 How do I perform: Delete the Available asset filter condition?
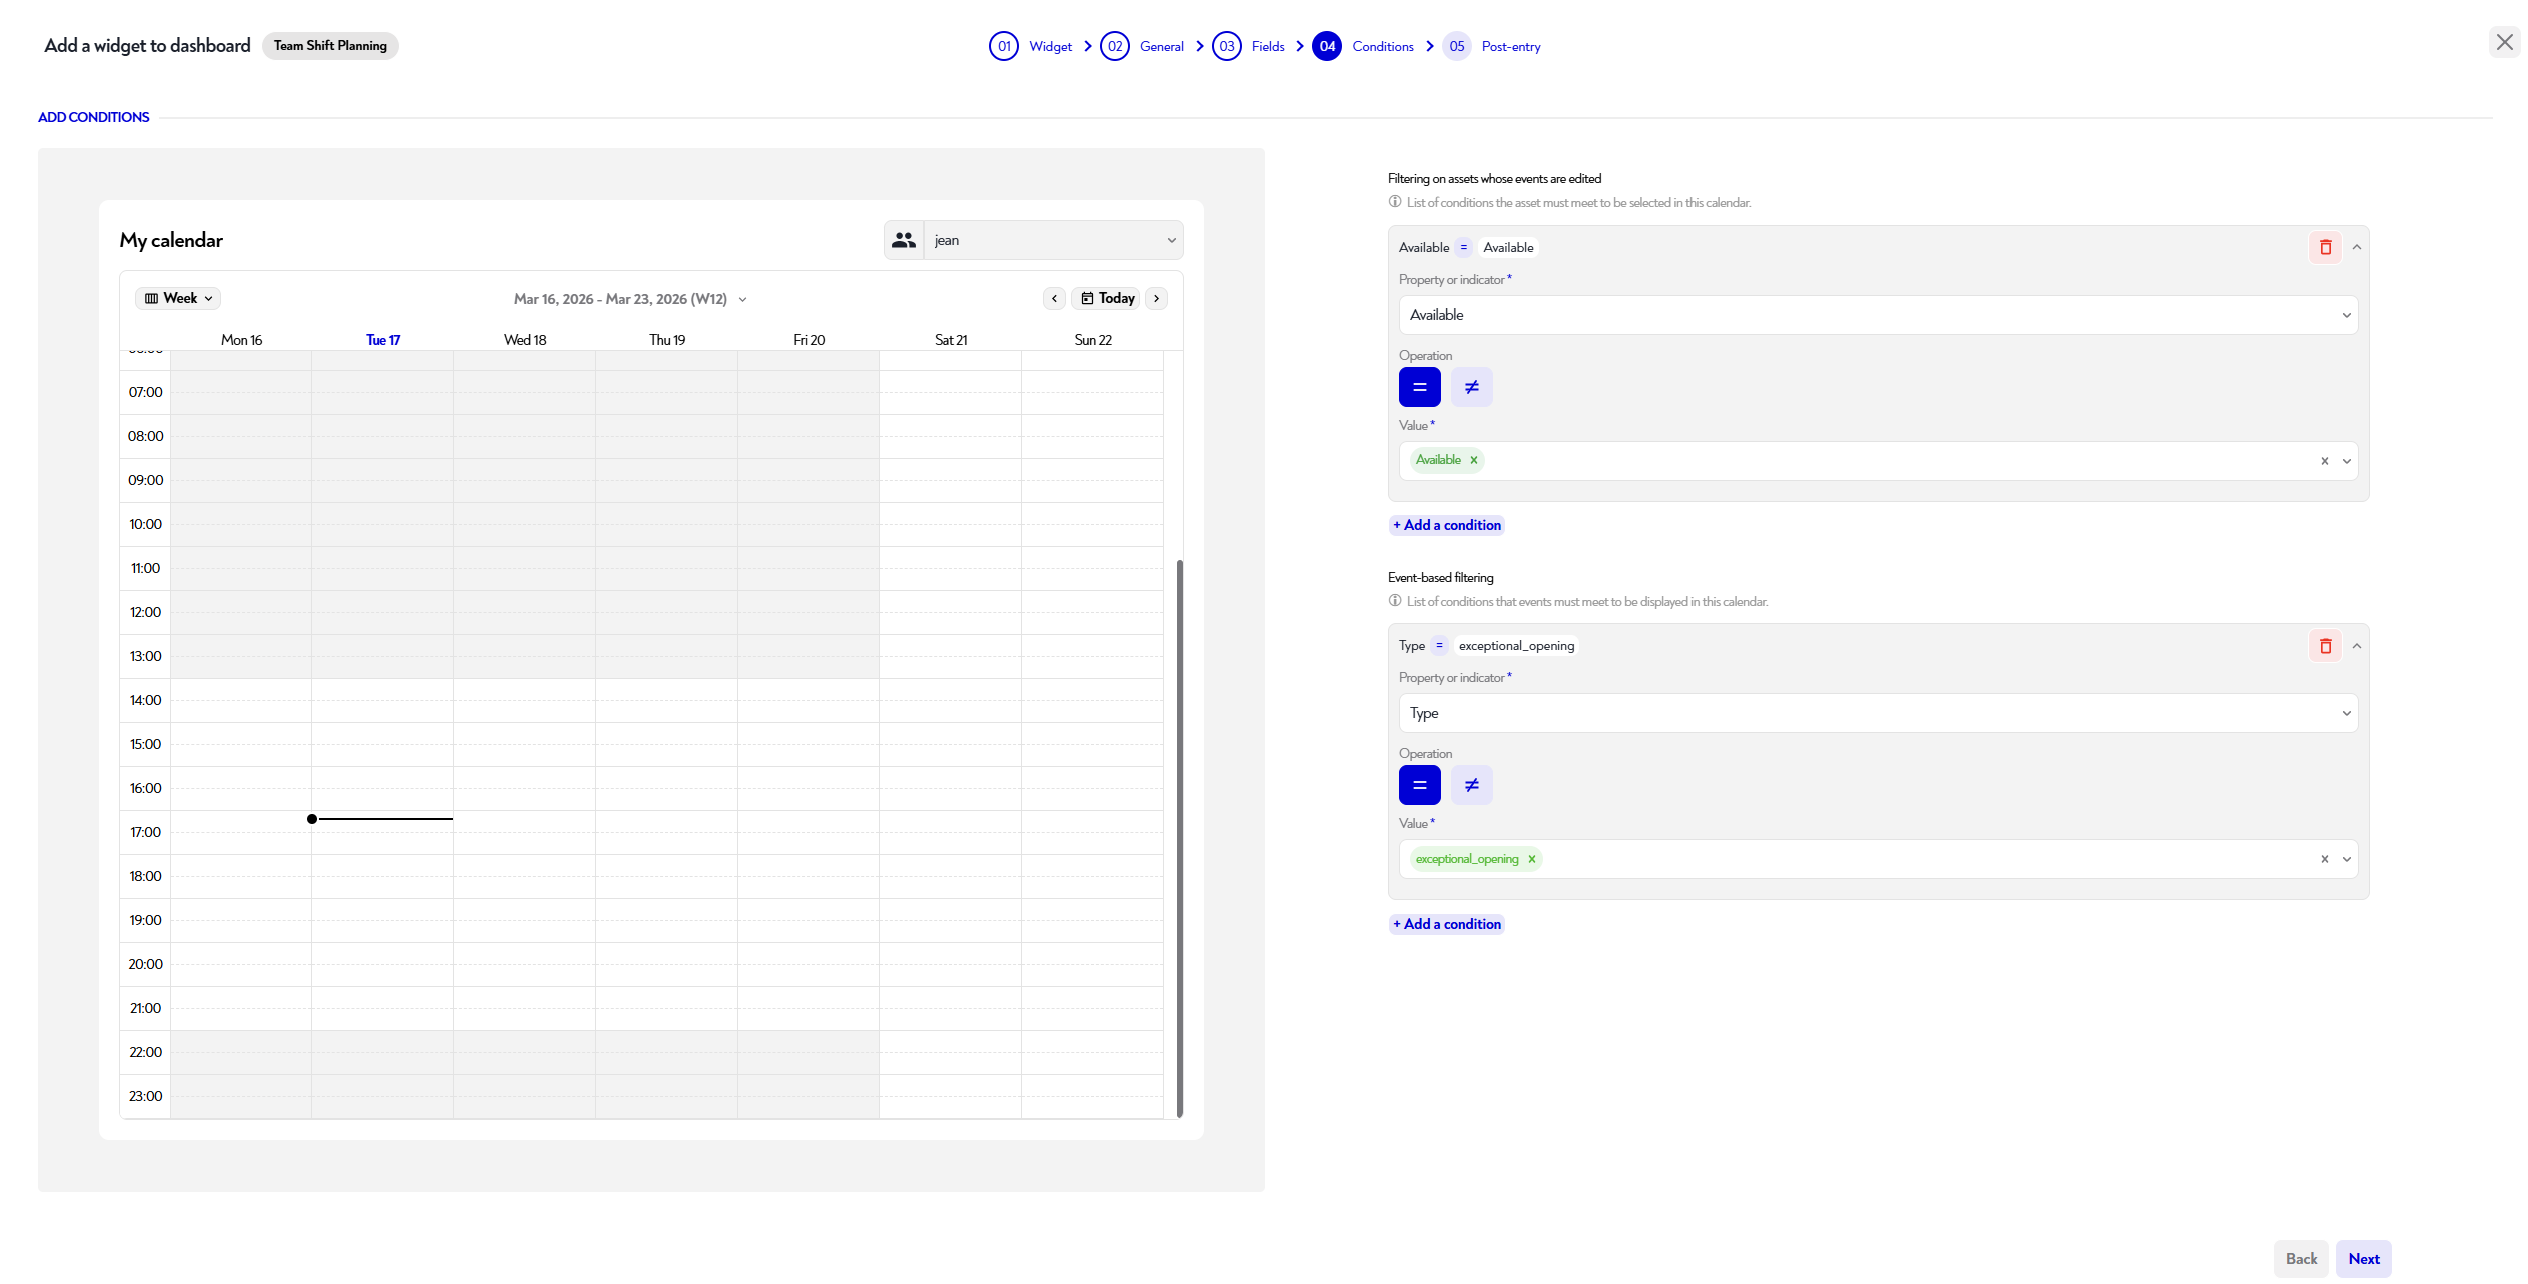[x=2325, y=247]
